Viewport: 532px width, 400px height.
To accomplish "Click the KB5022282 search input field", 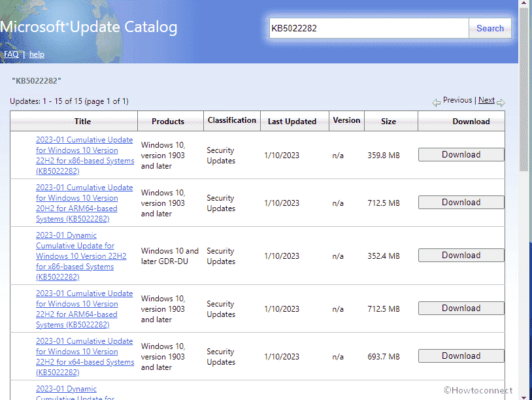I will 369,28.
